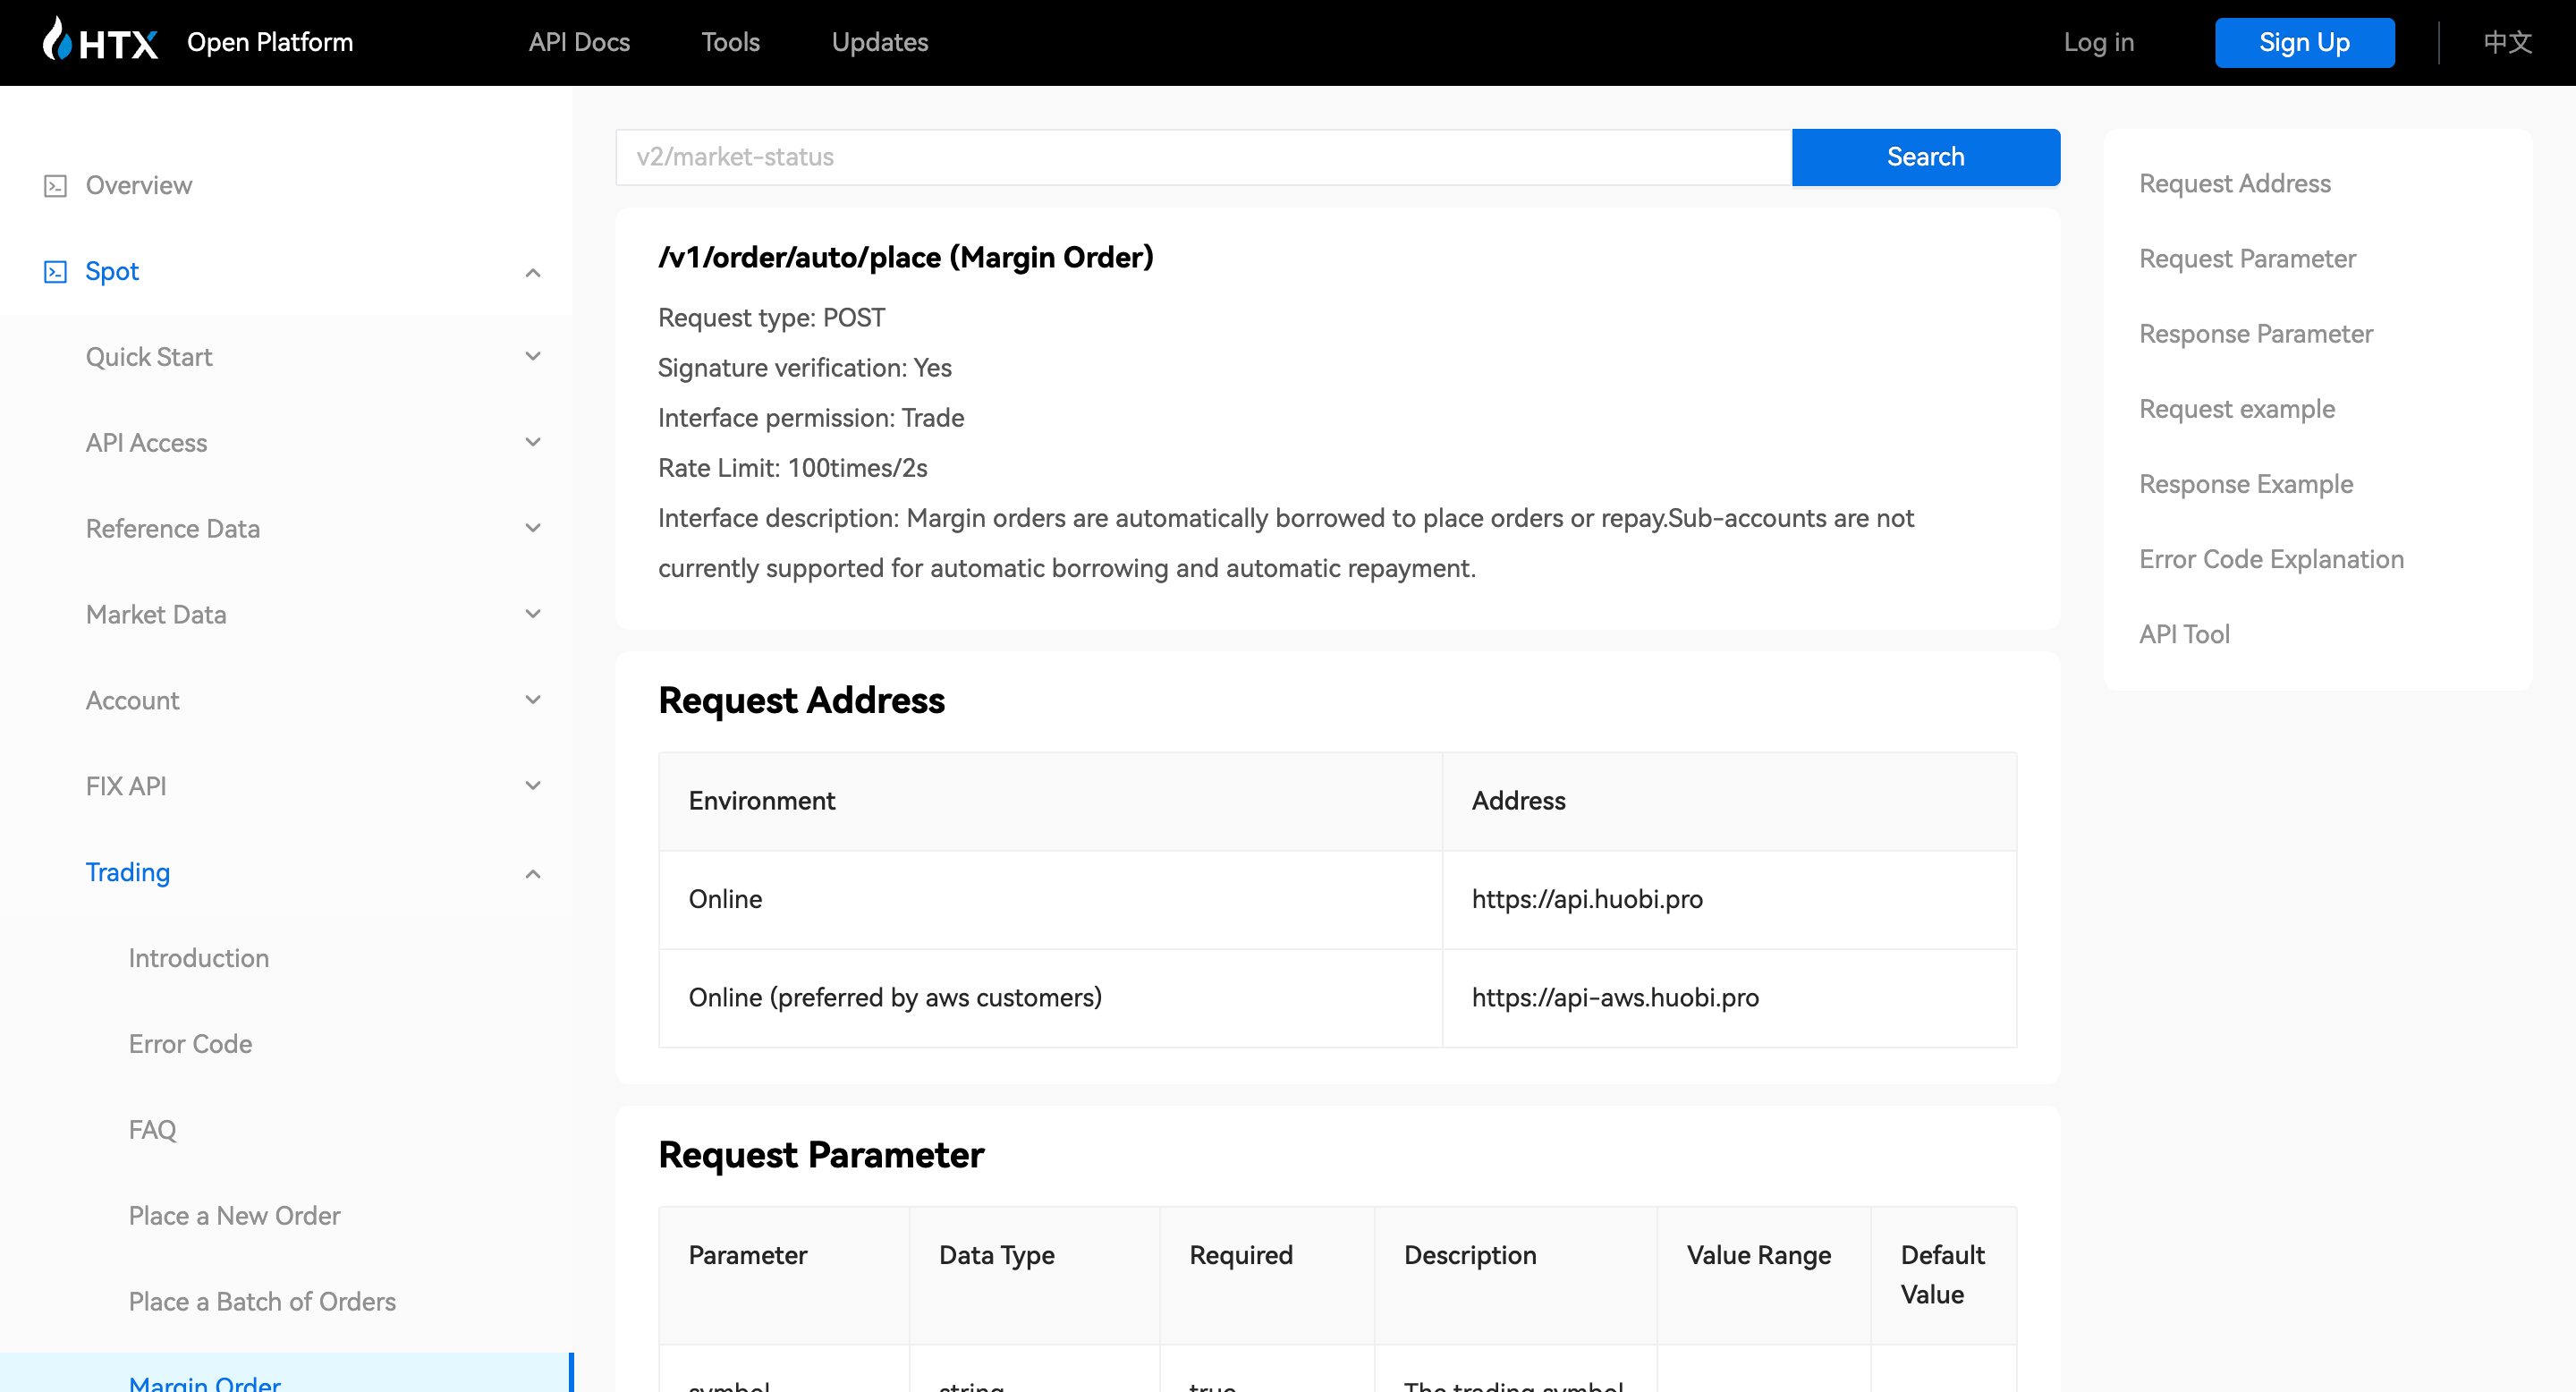Open Place a Batch of Orders page
Viewport: 2576px width, 1392px height.
[263, 1303]
